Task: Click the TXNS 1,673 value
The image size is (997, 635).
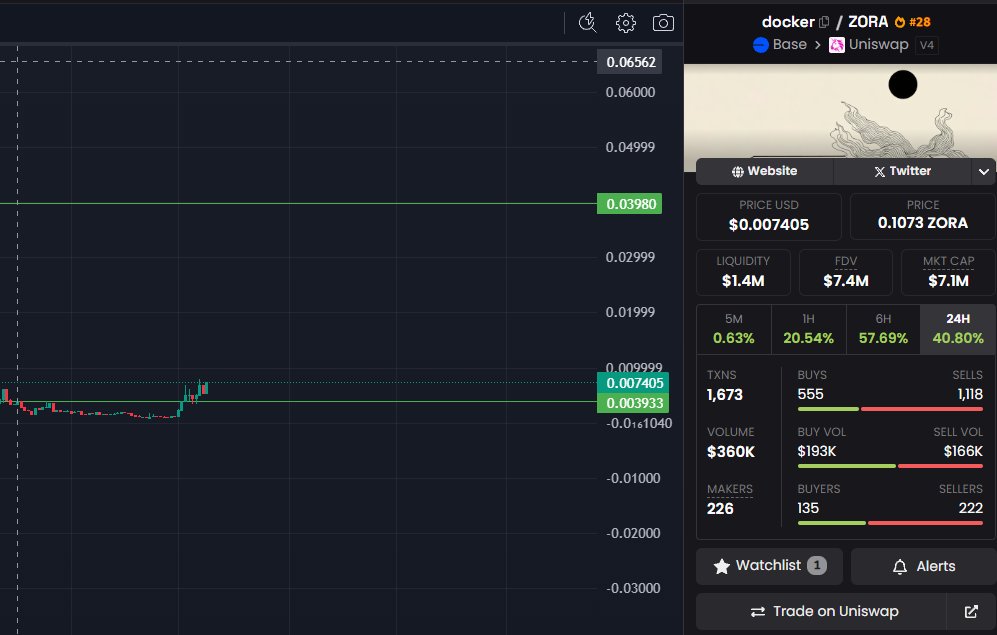Action: coord(725,395)
